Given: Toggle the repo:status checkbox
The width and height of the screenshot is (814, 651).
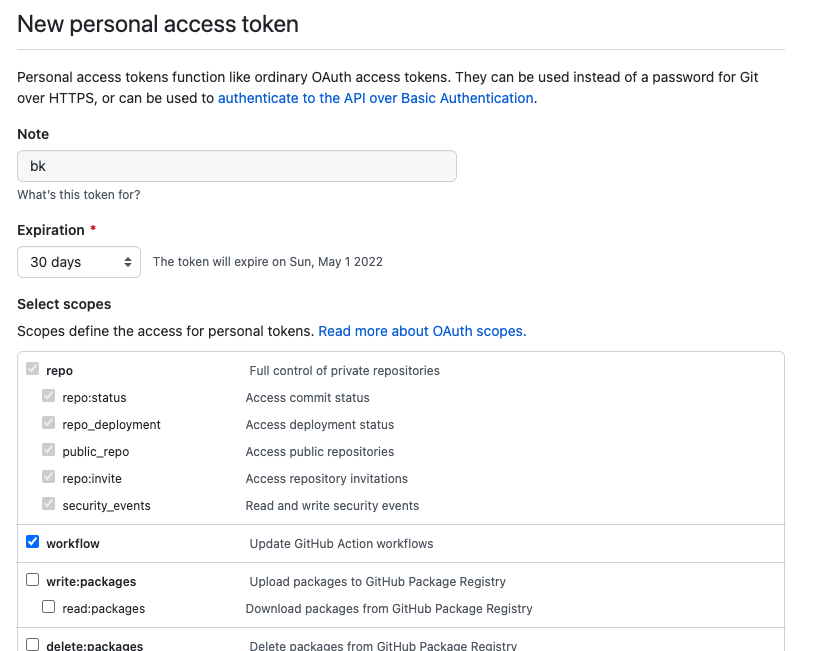Looking at the screenshot, I should point(48,396).
